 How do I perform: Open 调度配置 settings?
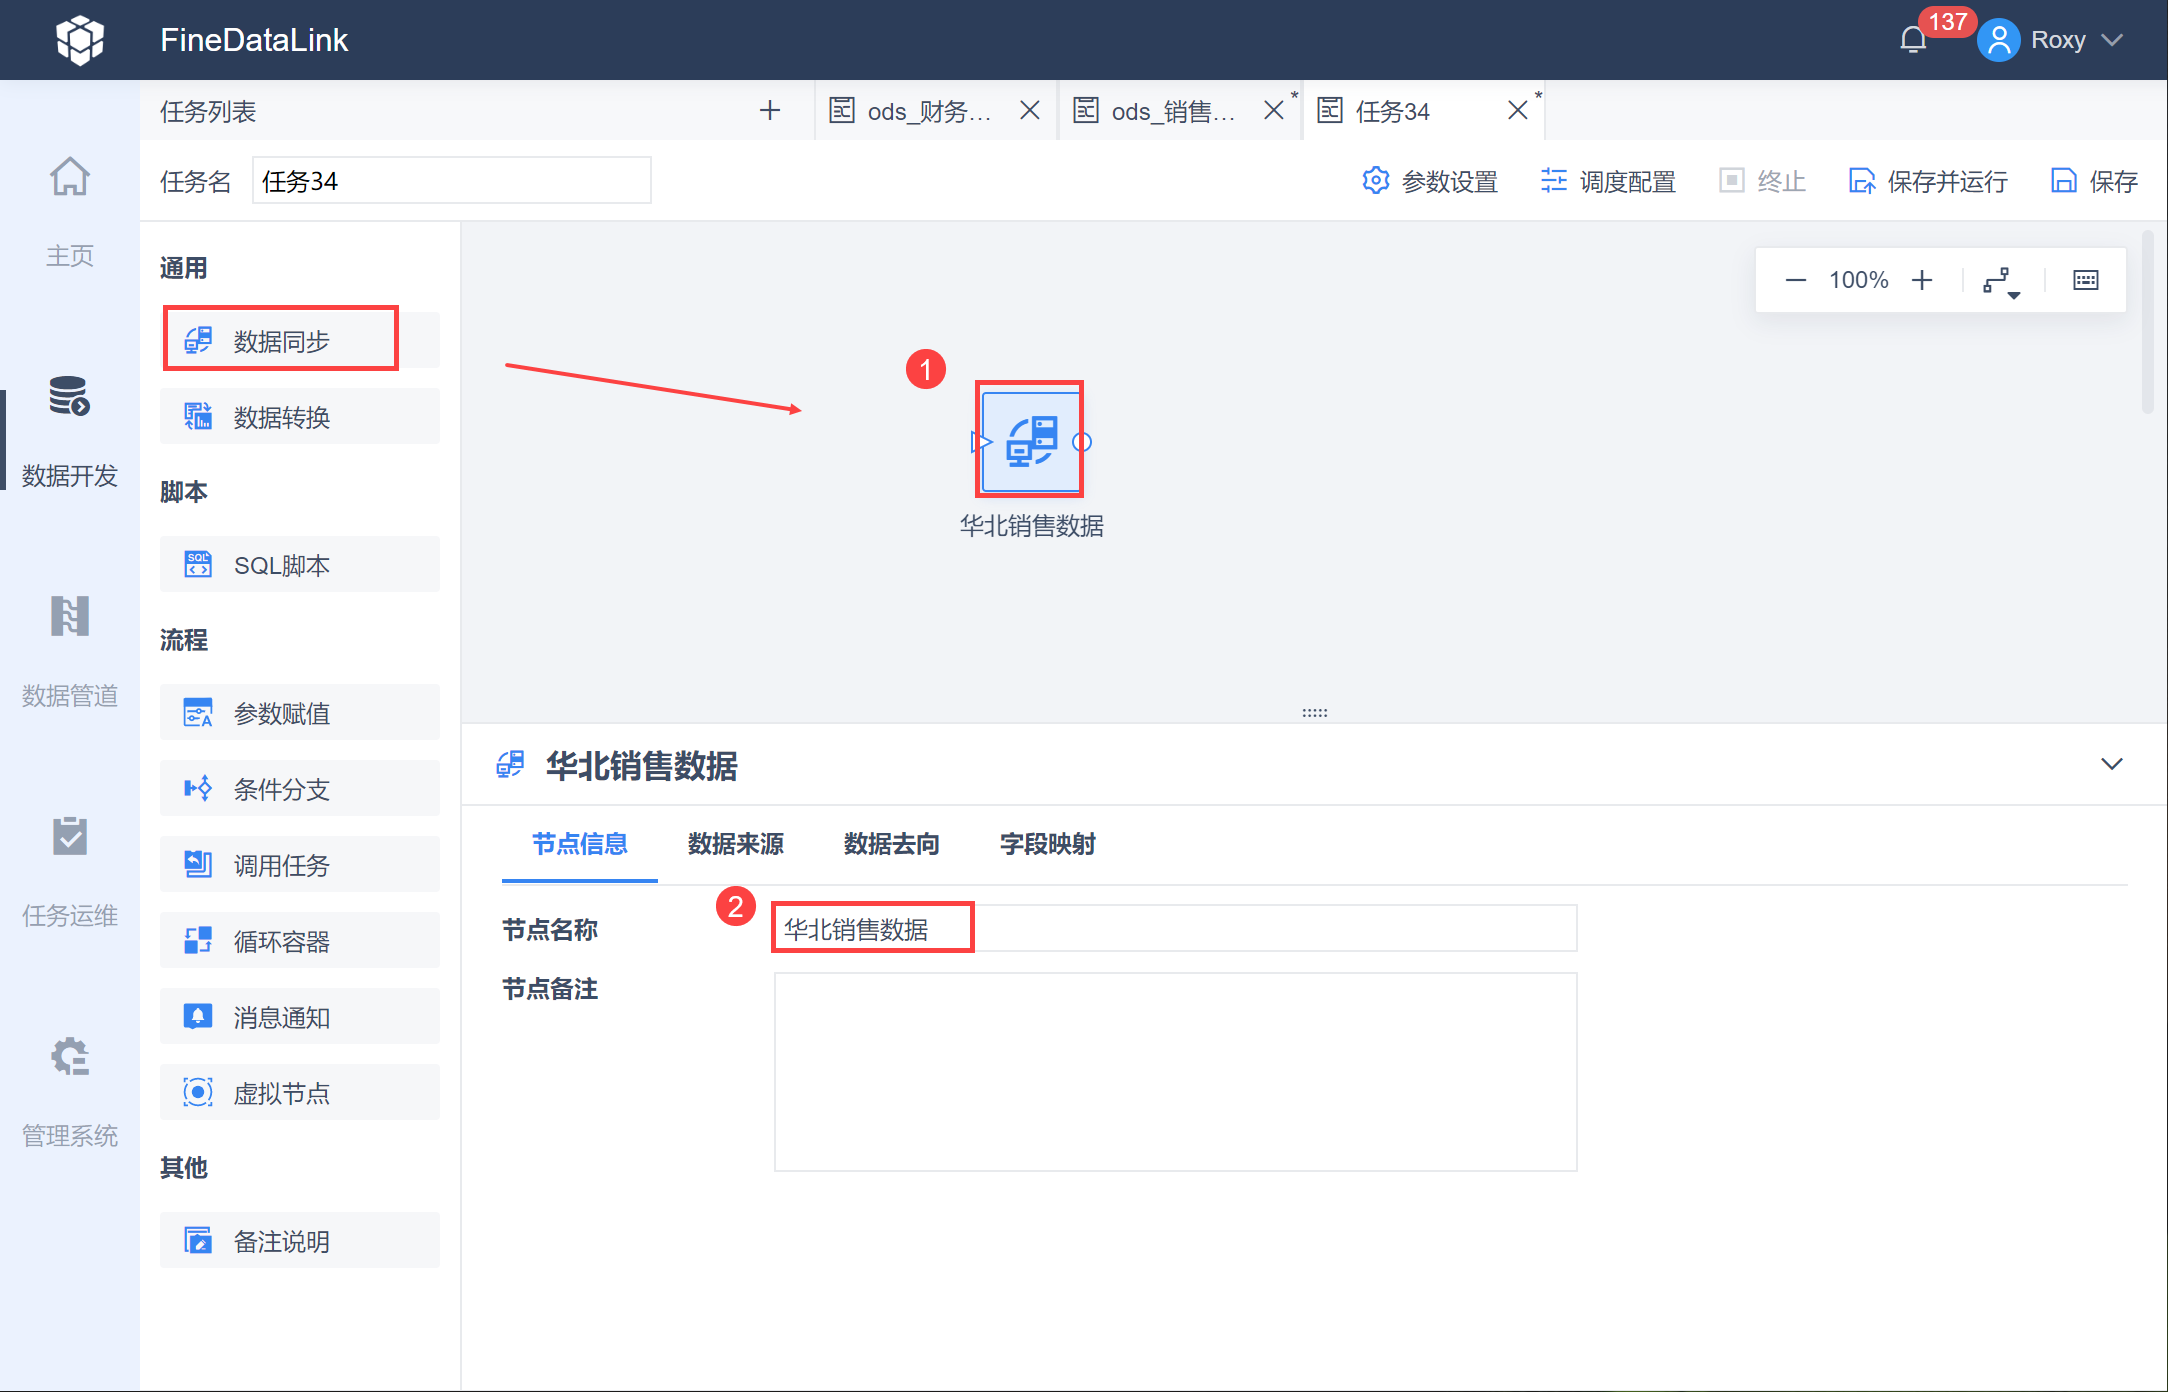(1609, 181)
